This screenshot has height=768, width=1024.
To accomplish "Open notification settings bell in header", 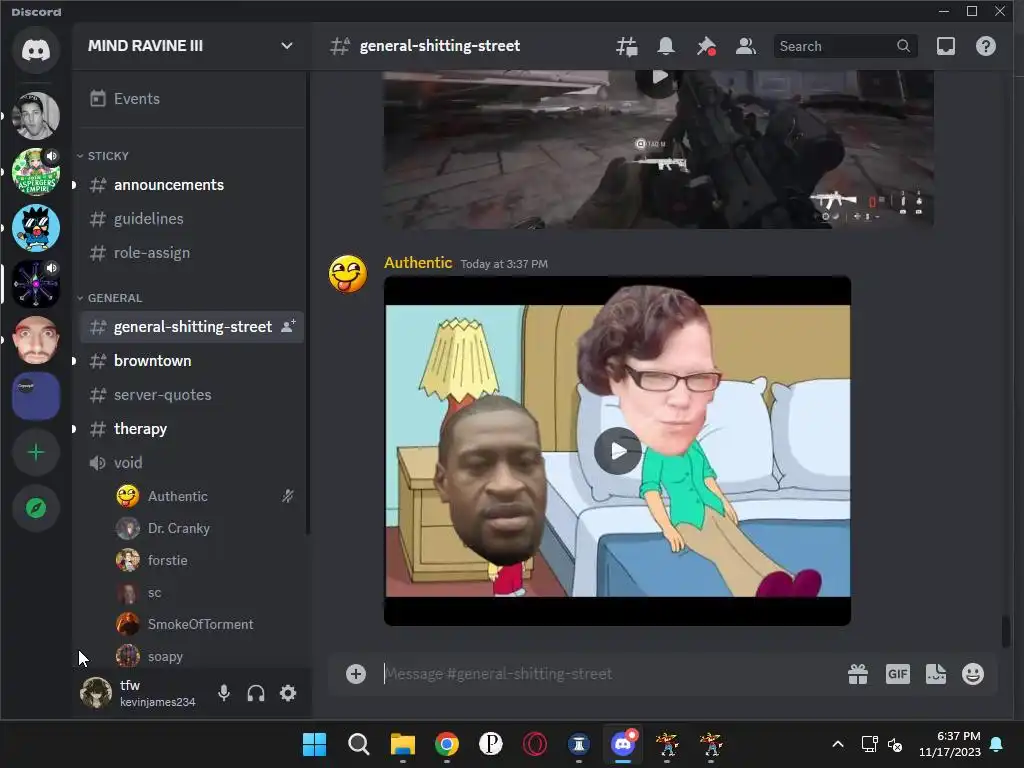I will 666,46.
